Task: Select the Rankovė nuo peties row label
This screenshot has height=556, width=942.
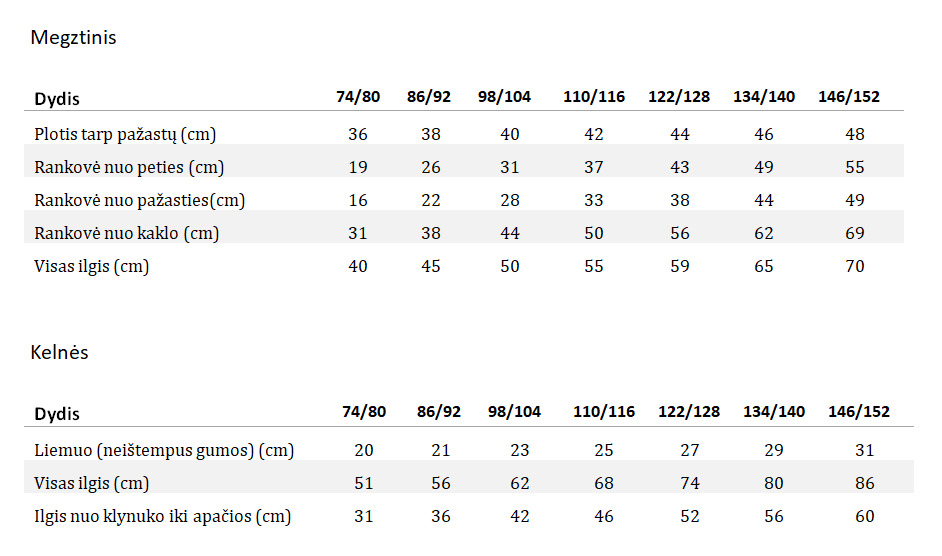Action: coord(129,167)
